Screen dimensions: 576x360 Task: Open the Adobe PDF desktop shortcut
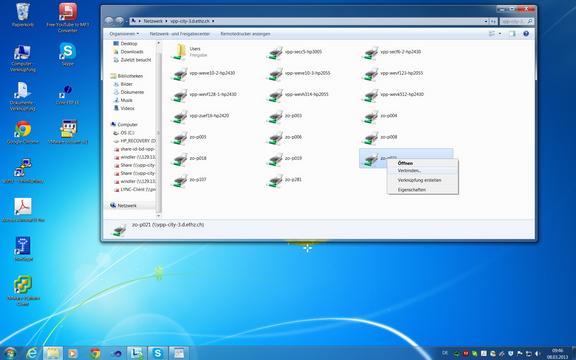[23, 210]
